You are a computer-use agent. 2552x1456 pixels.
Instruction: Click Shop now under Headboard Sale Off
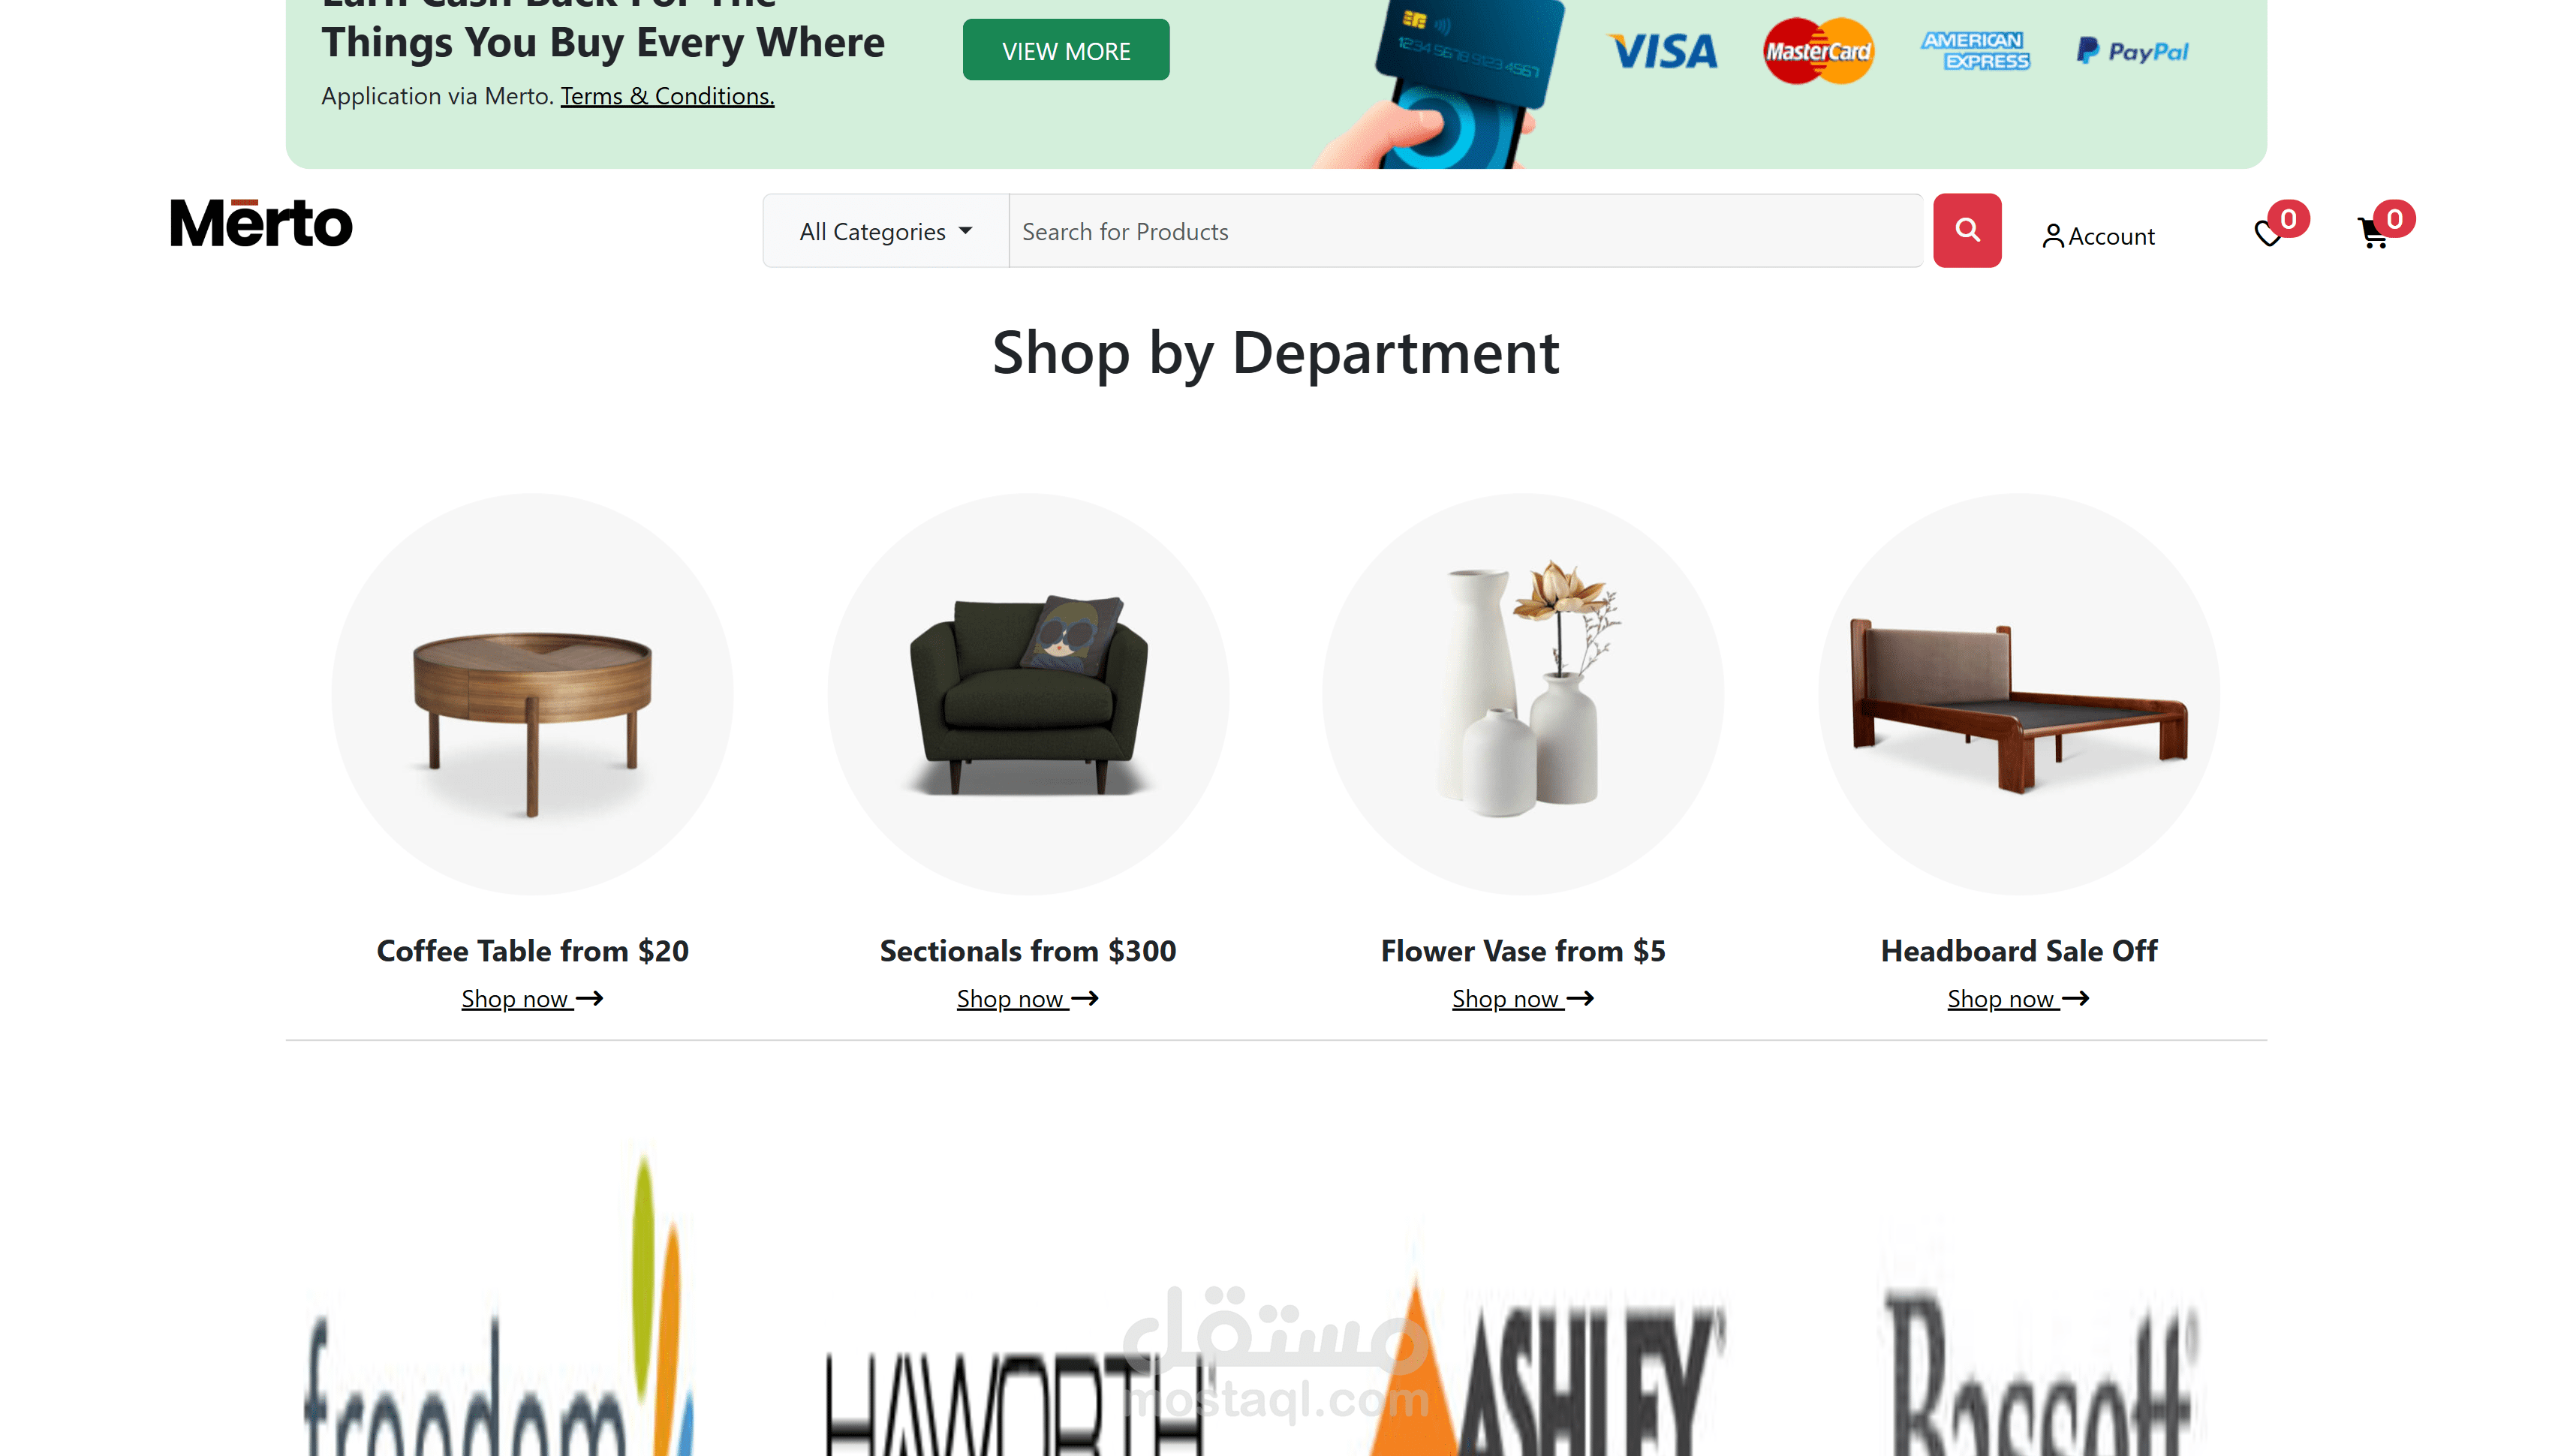point(2018,998)
